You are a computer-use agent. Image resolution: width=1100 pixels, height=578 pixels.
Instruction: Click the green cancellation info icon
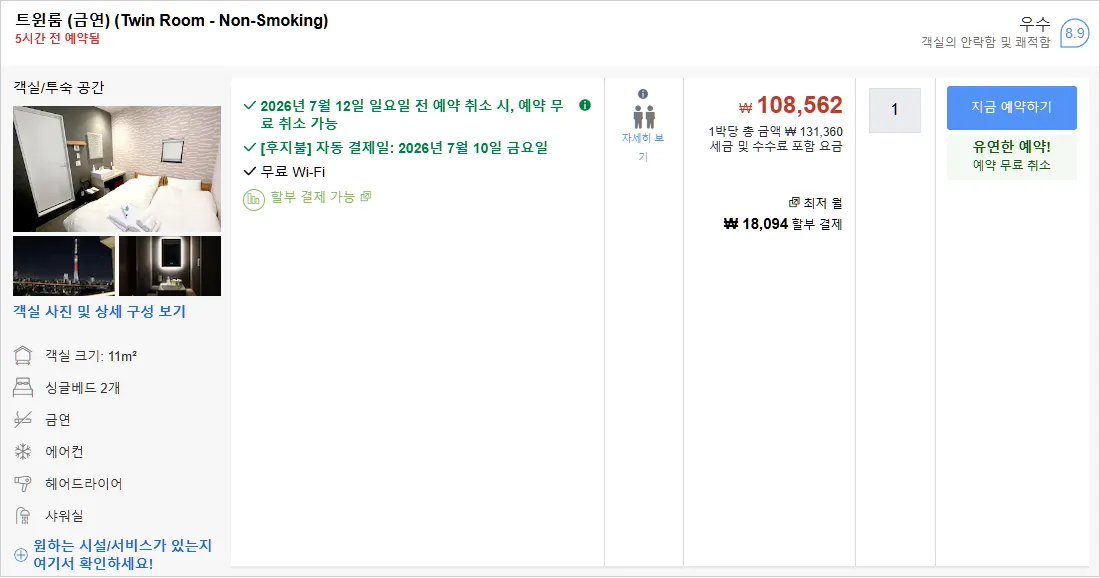pos(585,105)
